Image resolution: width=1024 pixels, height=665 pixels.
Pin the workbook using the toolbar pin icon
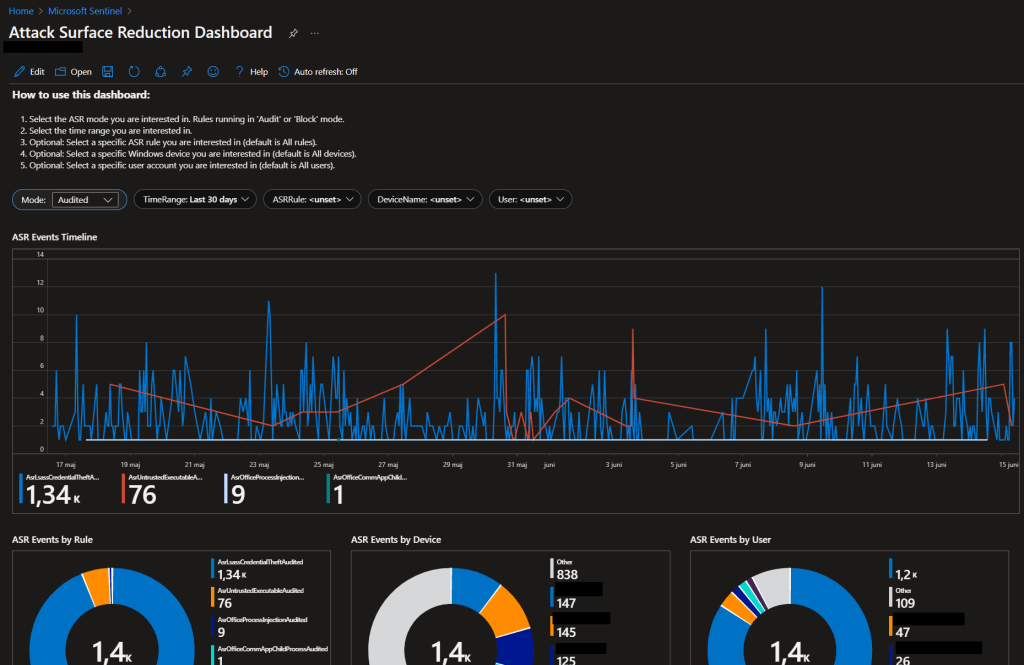point(186,72)
